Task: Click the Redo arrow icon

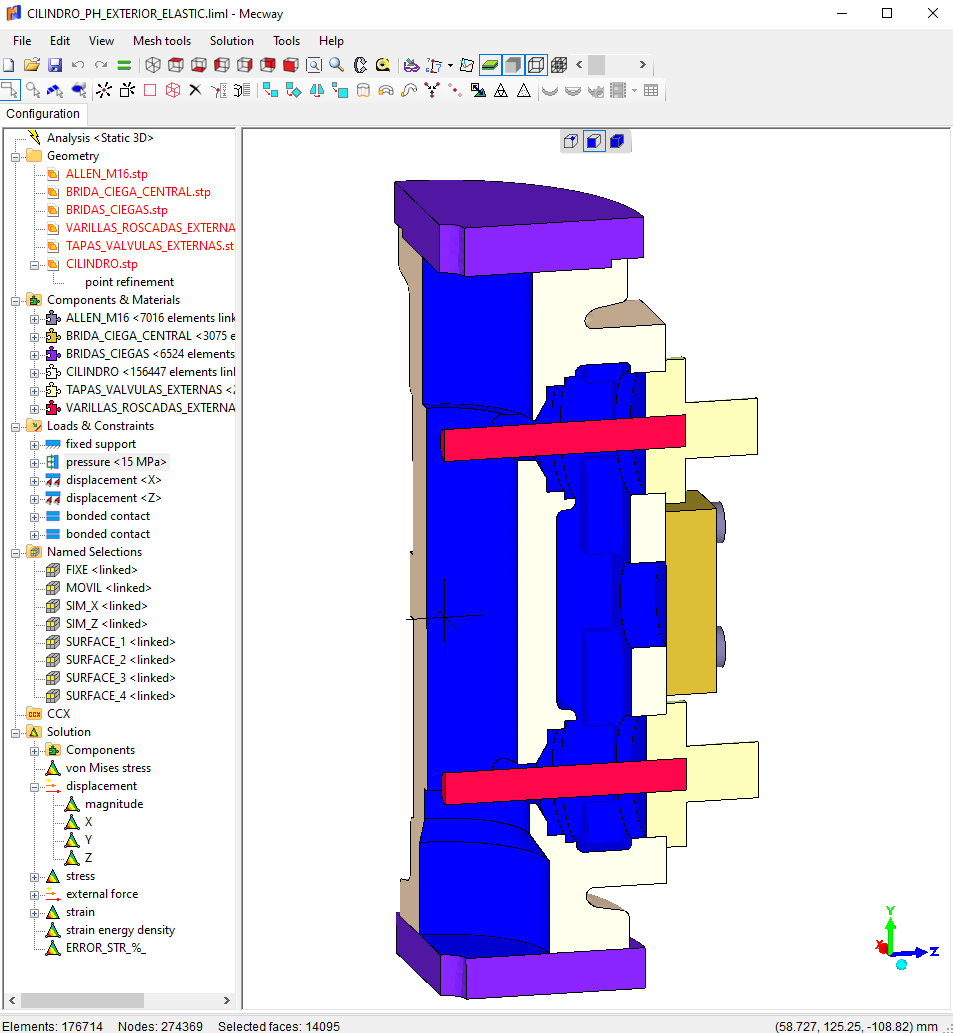Action: [x=101, y=65]
